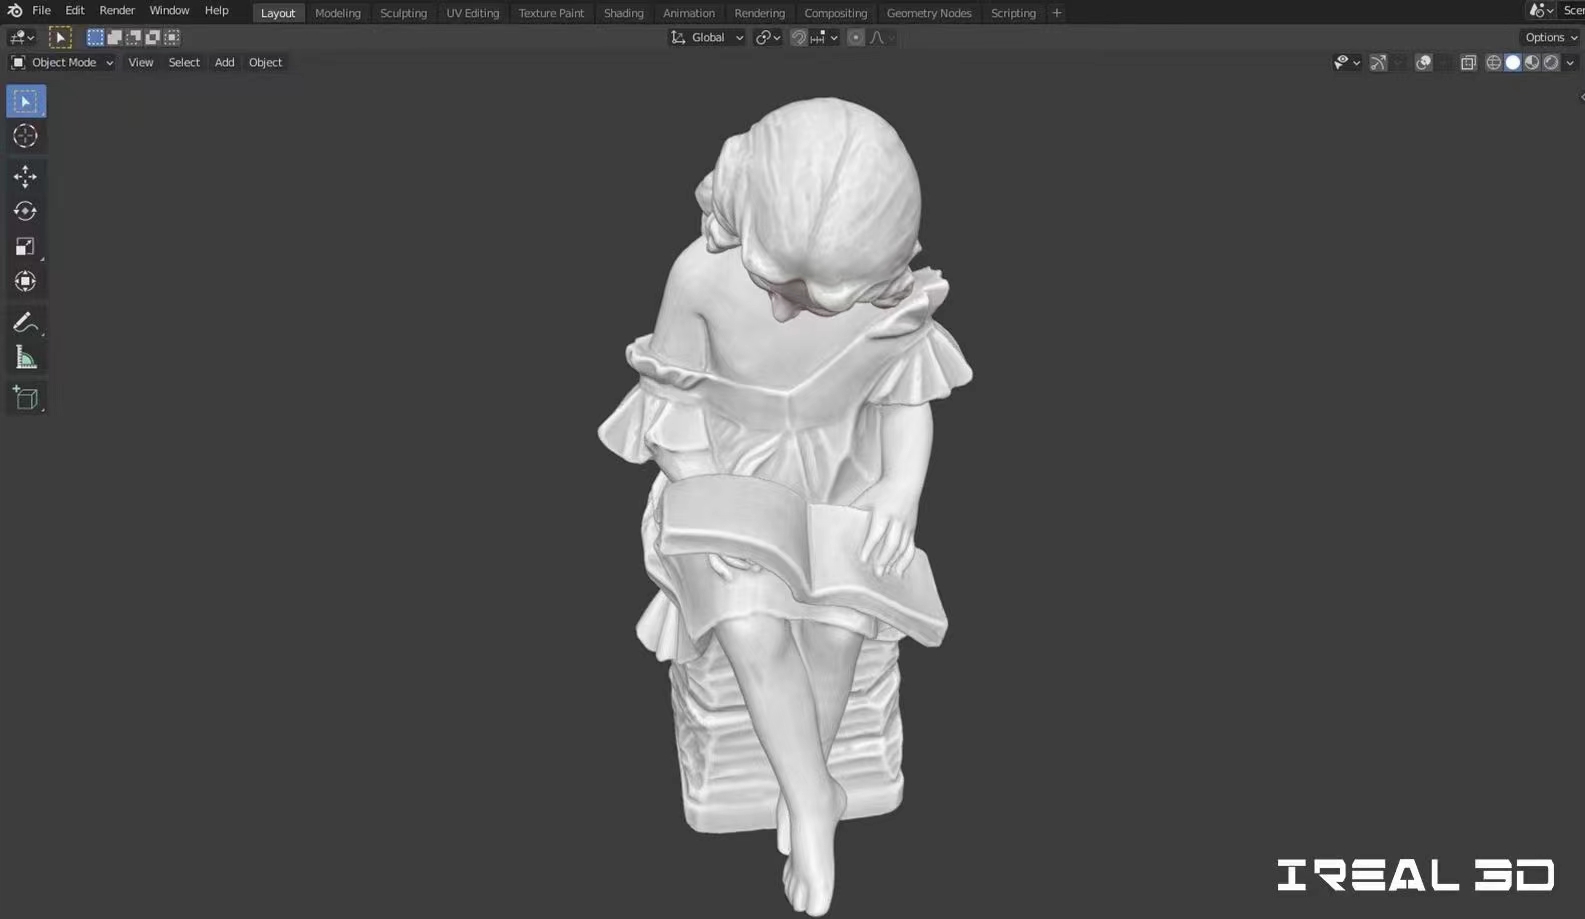
Task: Switch to Rendered viewport shading
Action: click(1551, 62)
